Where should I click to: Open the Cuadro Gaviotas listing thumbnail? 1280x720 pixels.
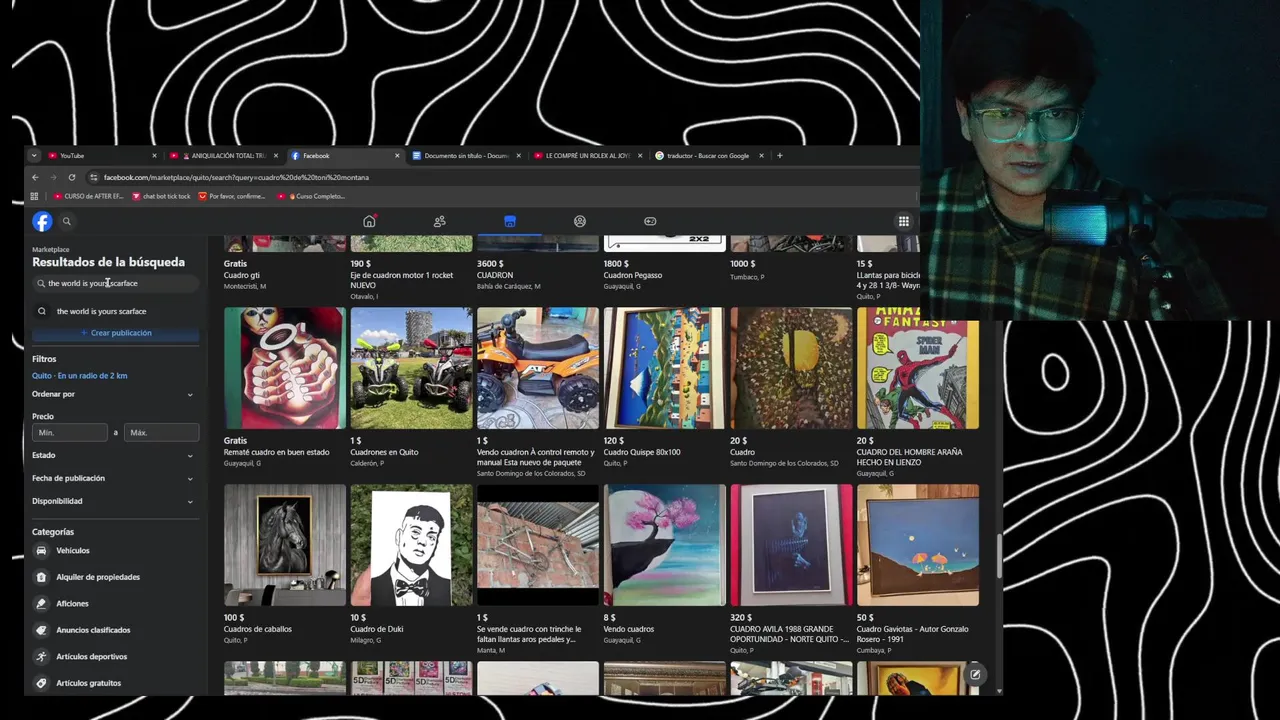pos(918,545)
